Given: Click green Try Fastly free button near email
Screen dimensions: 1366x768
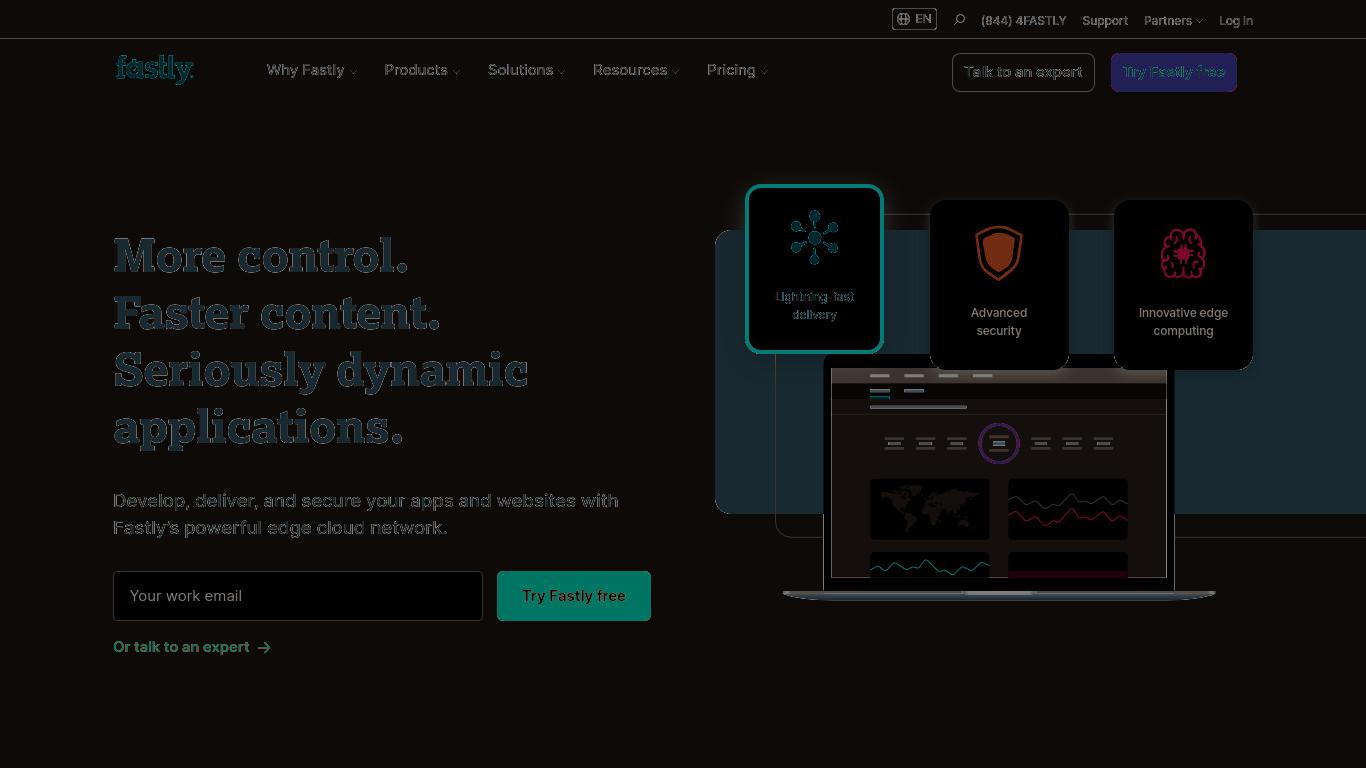Looking at the screenshot, I should (574, 596).
